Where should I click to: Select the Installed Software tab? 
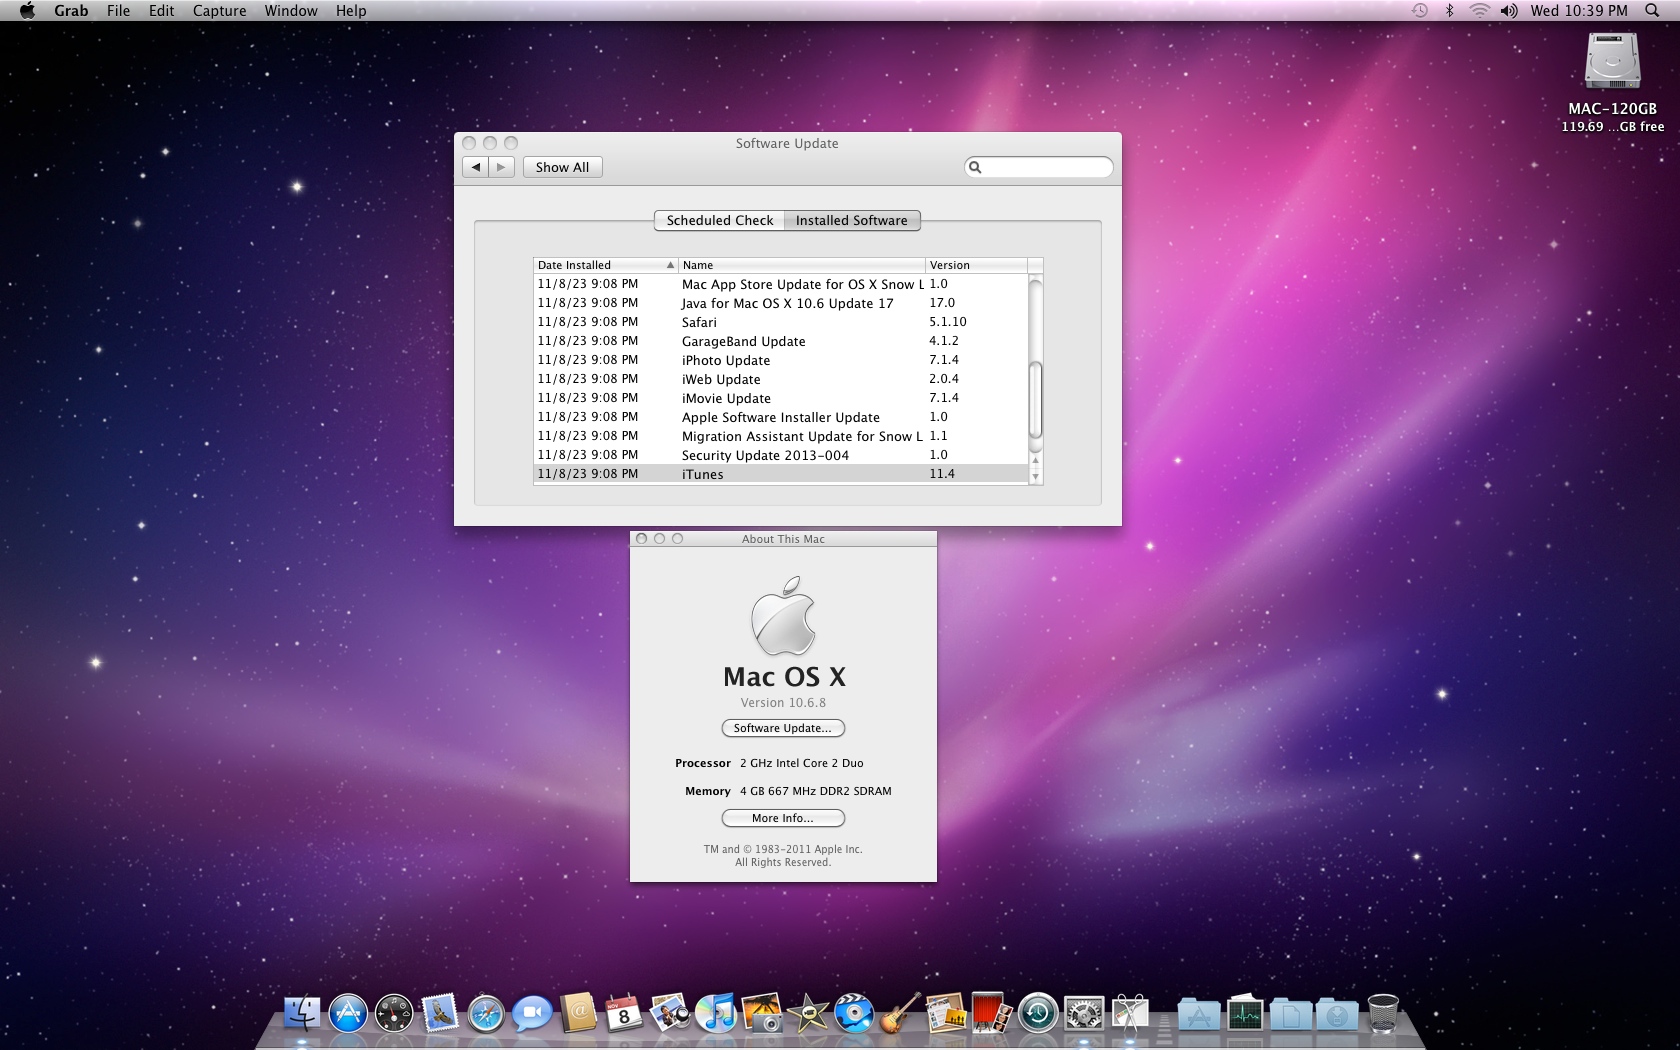tap(852, 220)
